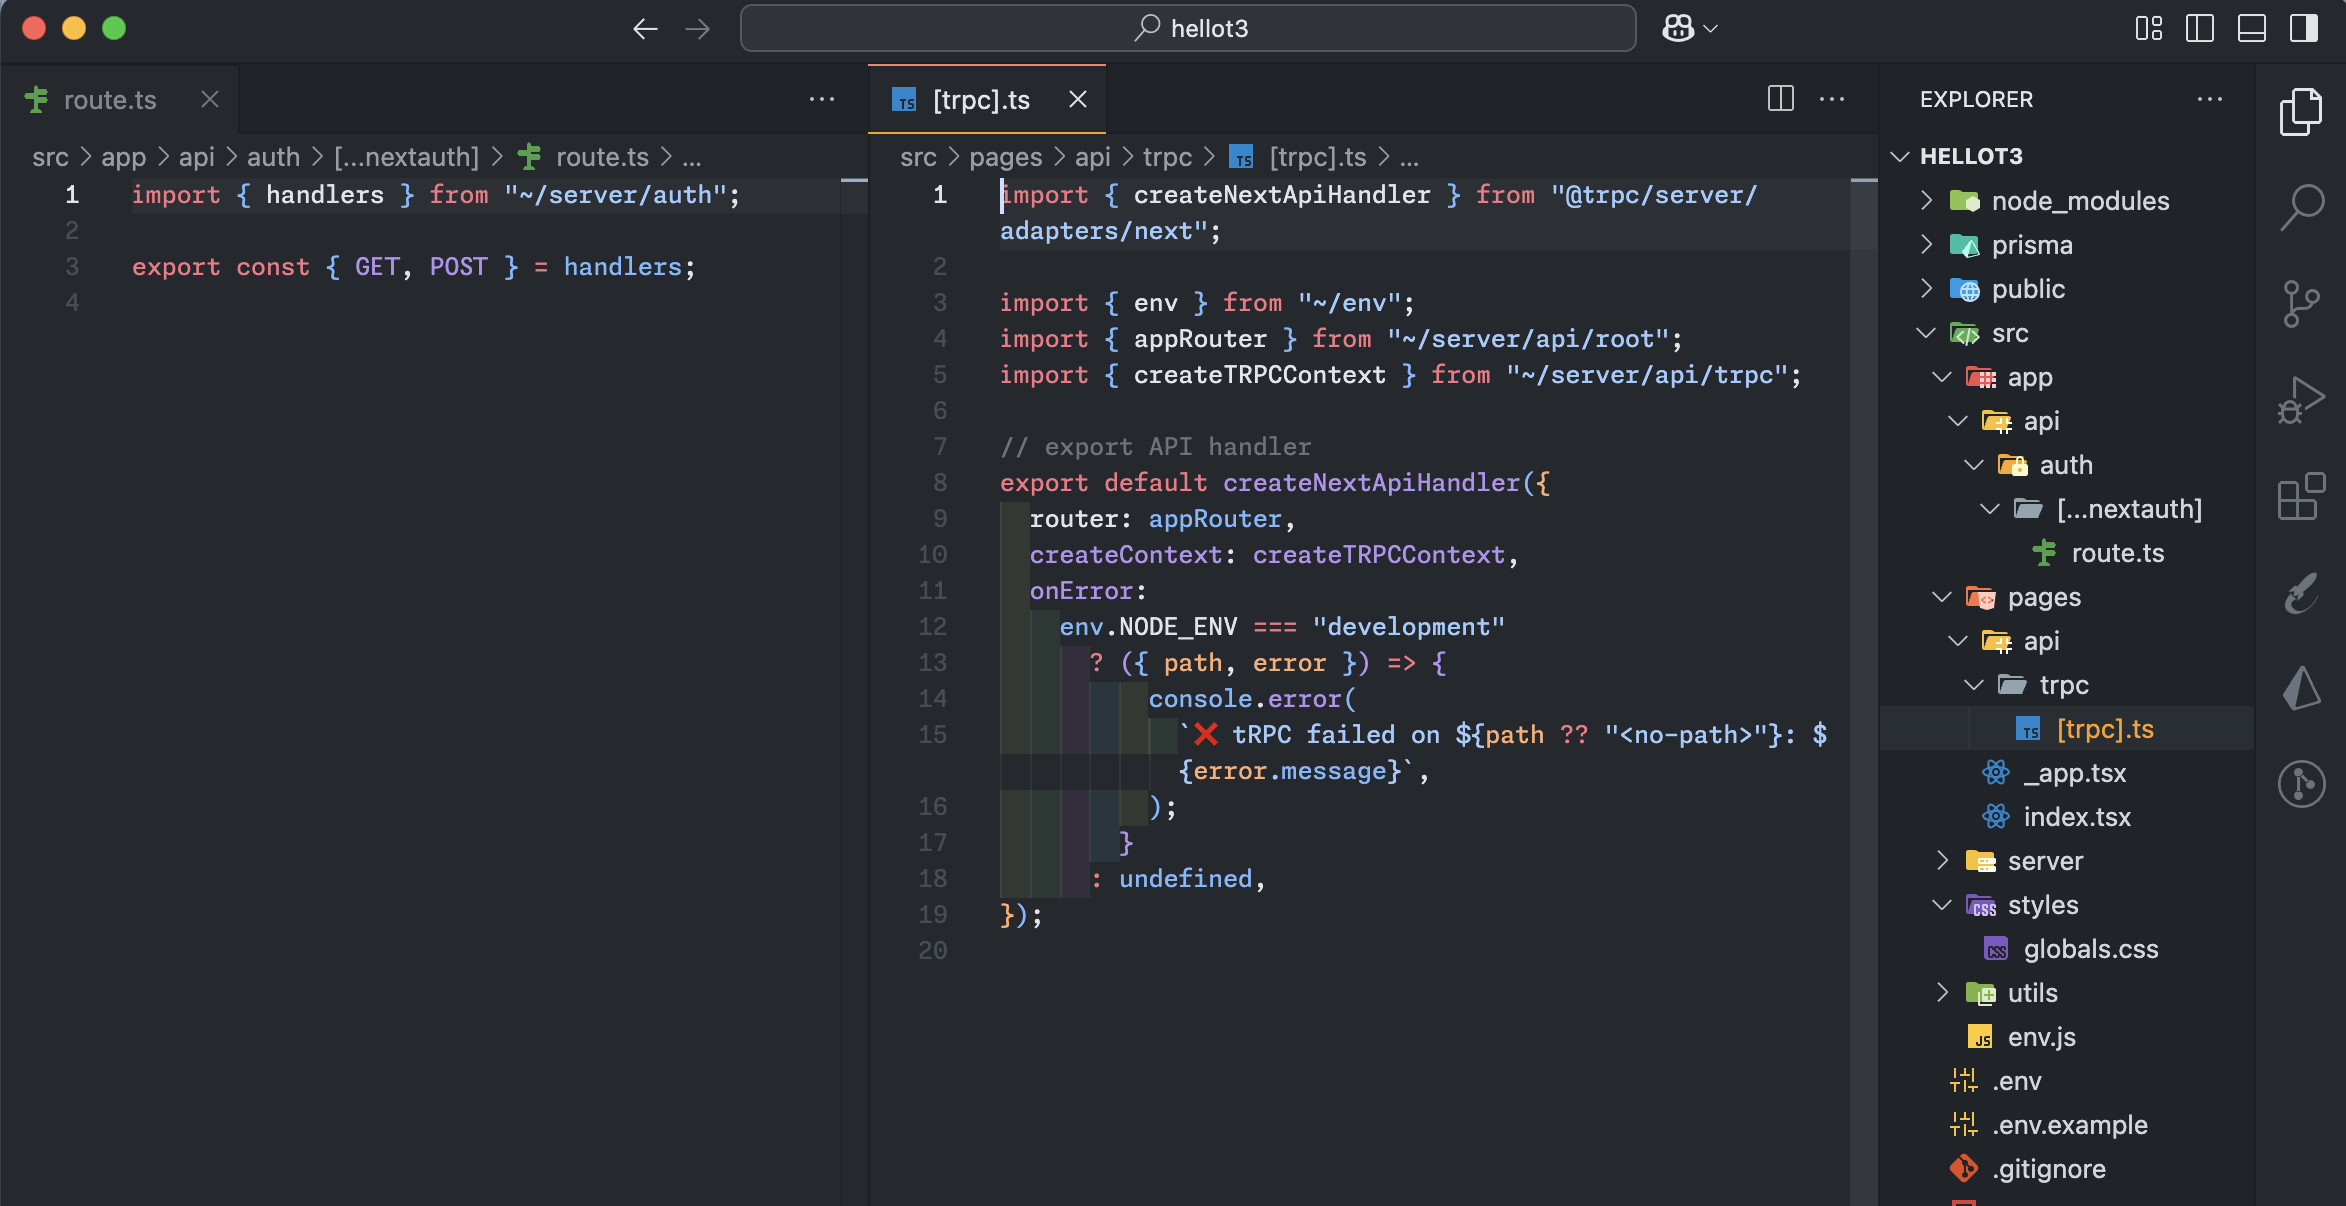Screen dimensions: 2346x1206
Task: Collapse the styles folder
Action: pos(2042,905)
